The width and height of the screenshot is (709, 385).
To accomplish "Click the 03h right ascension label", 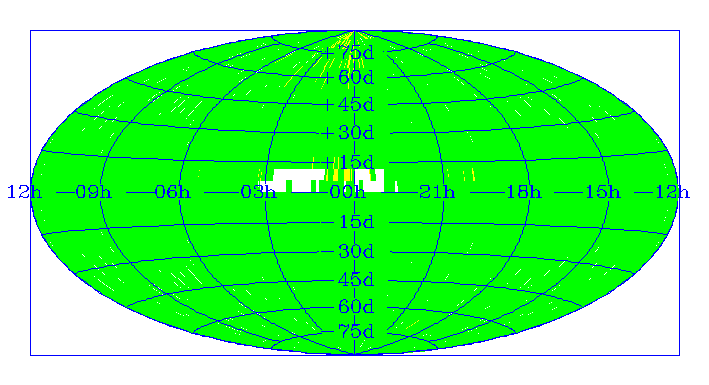I will tap(258, 192).
